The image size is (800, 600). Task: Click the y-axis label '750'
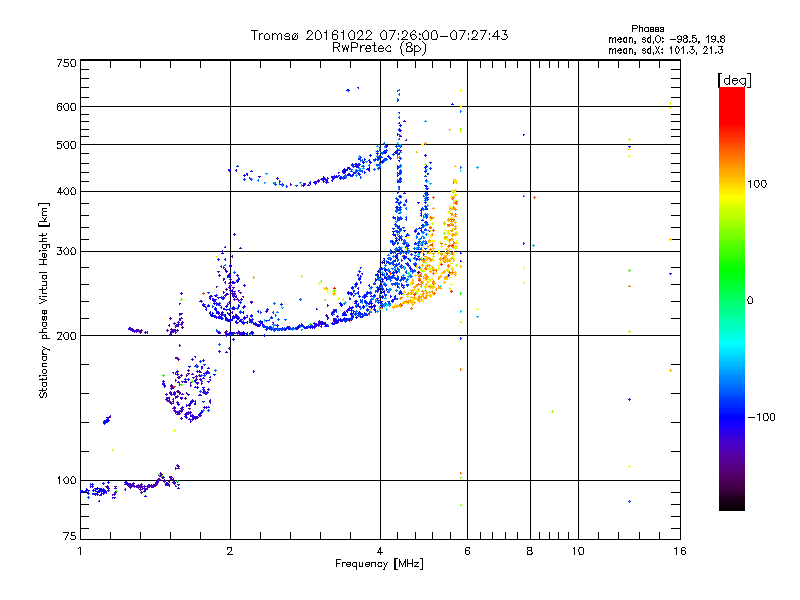point(66,63)
